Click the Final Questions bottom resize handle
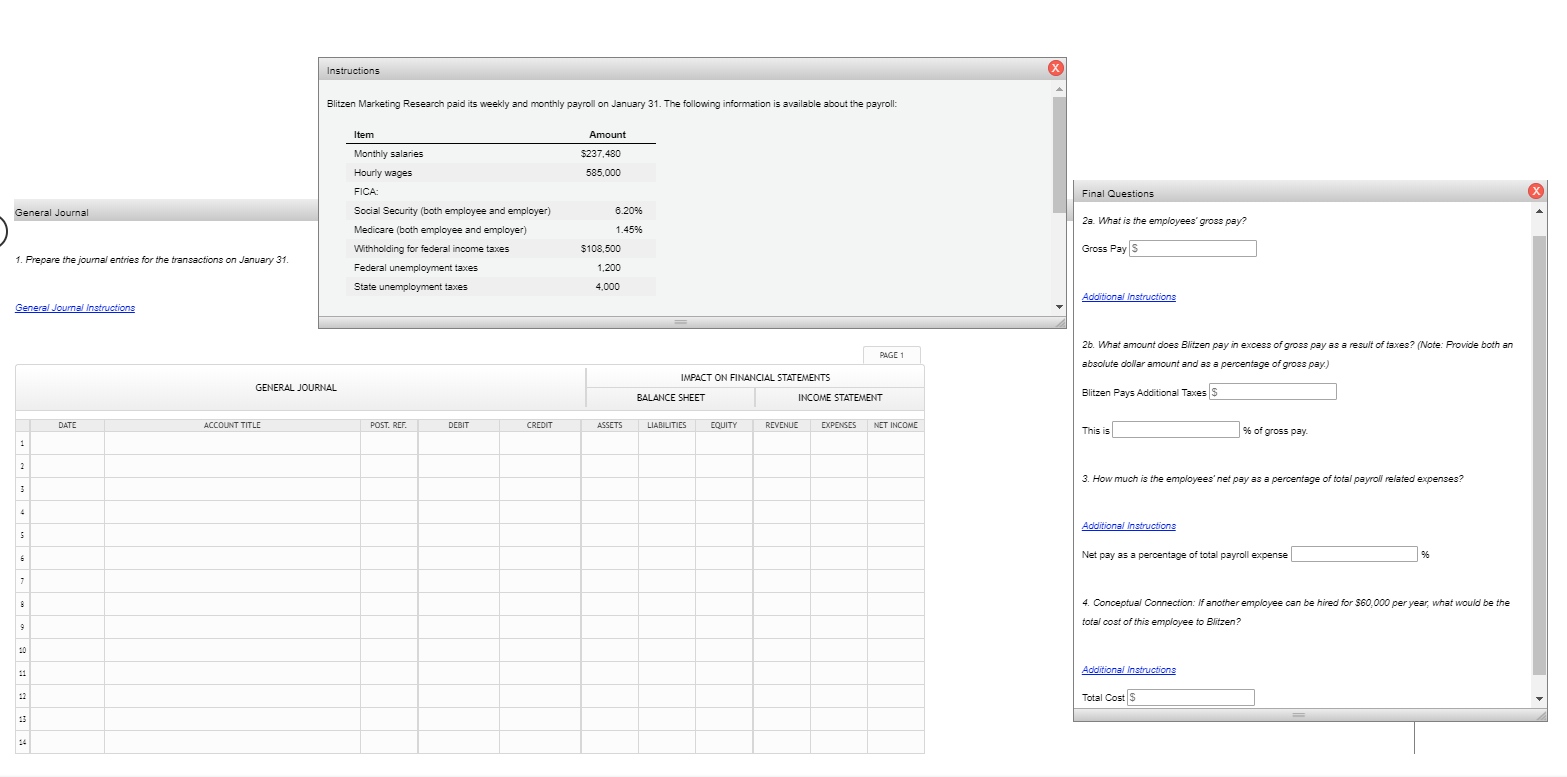Screen dimensions: 1567x777 (x=1298, y=715)
